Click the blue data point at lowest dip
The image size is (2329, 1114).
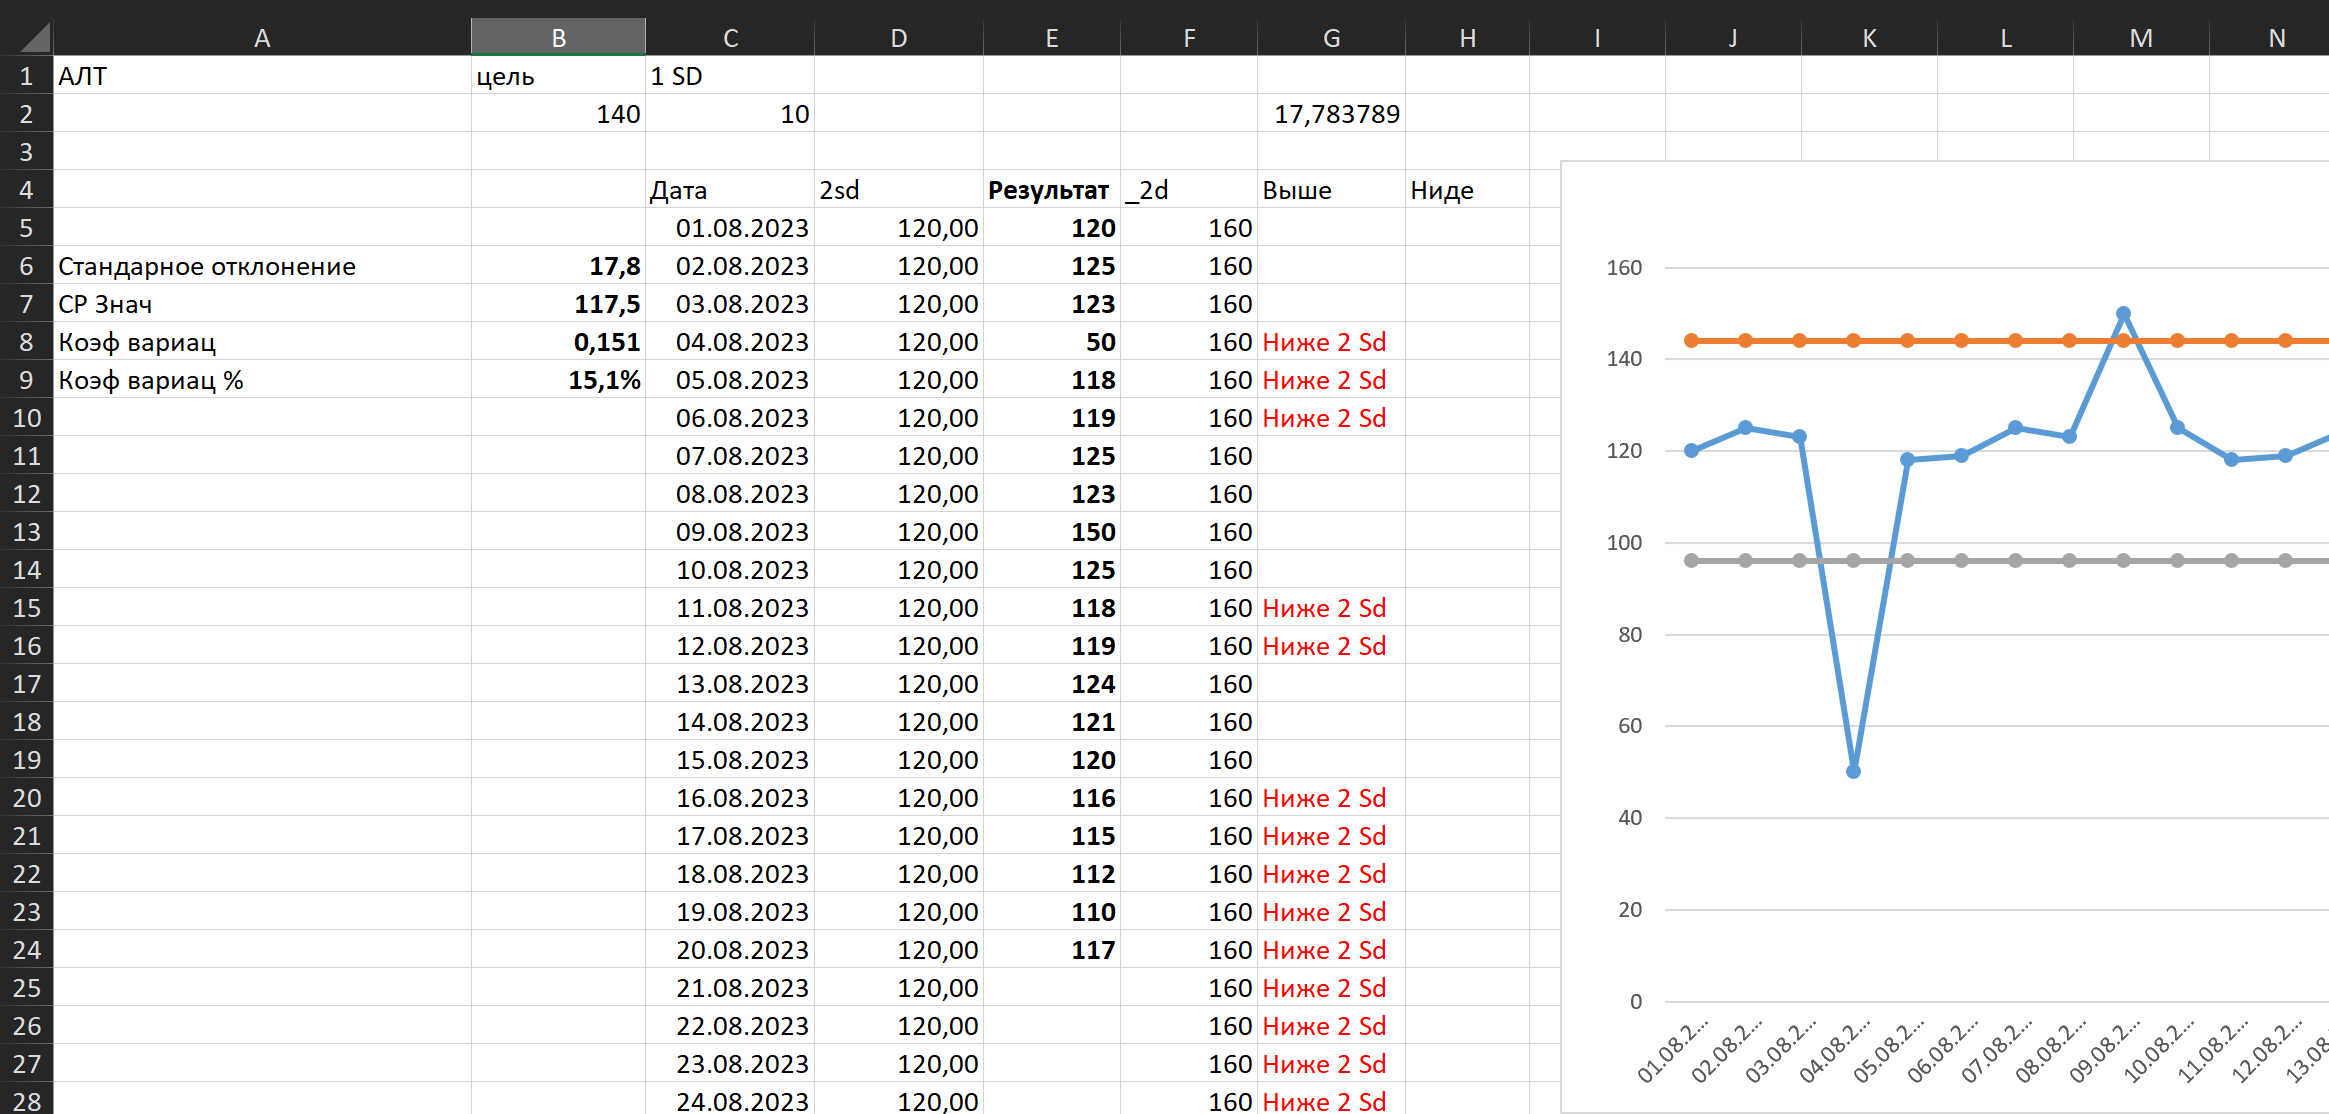[x=1853, y=771]
